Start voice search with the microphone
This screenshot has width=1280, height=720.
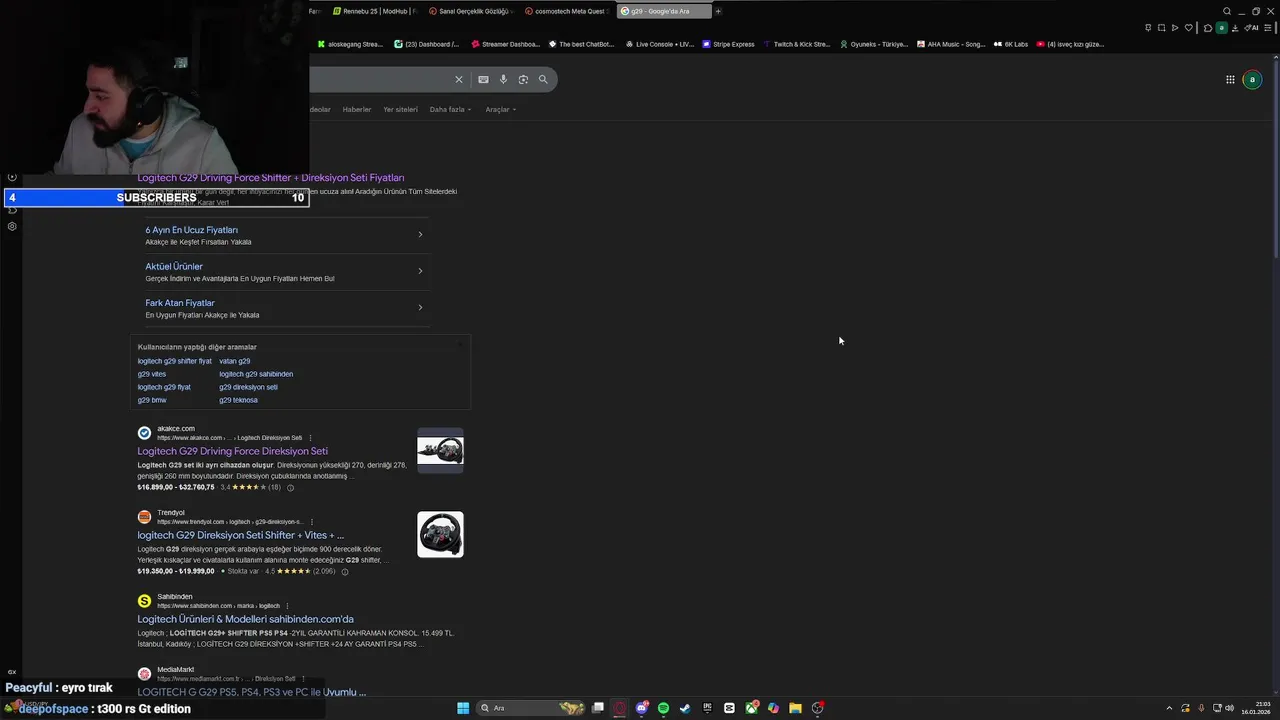pos(503,79)
